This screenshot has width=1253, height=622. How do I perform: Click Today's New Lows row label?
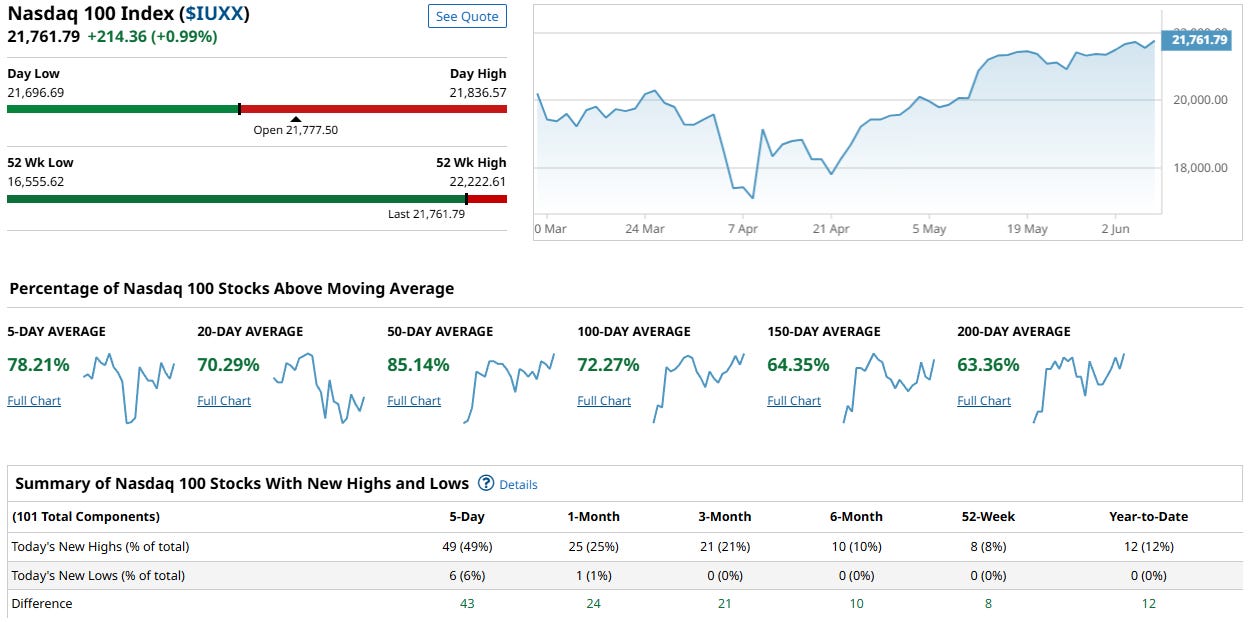(x=98, y=576)
